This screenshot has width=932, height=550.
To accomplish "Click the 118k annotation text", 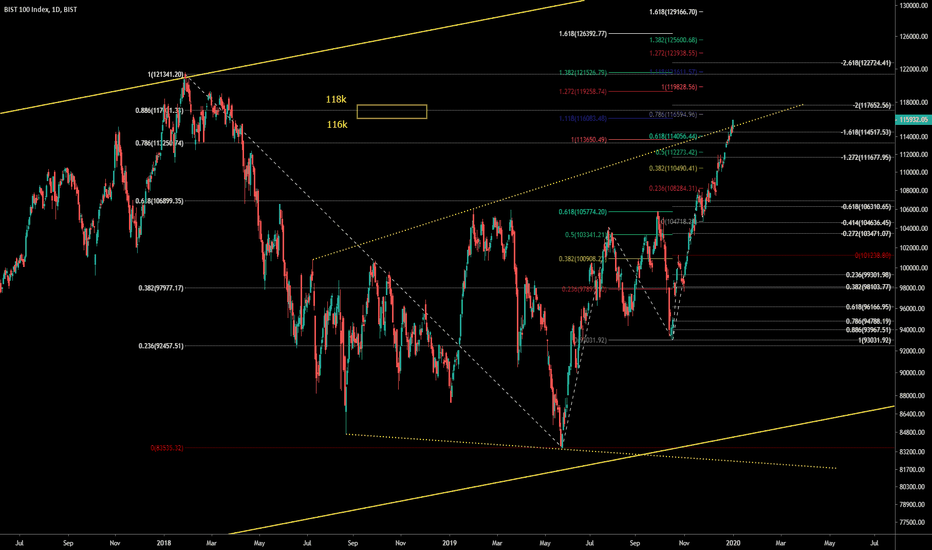I will click(x=336, y=99).
